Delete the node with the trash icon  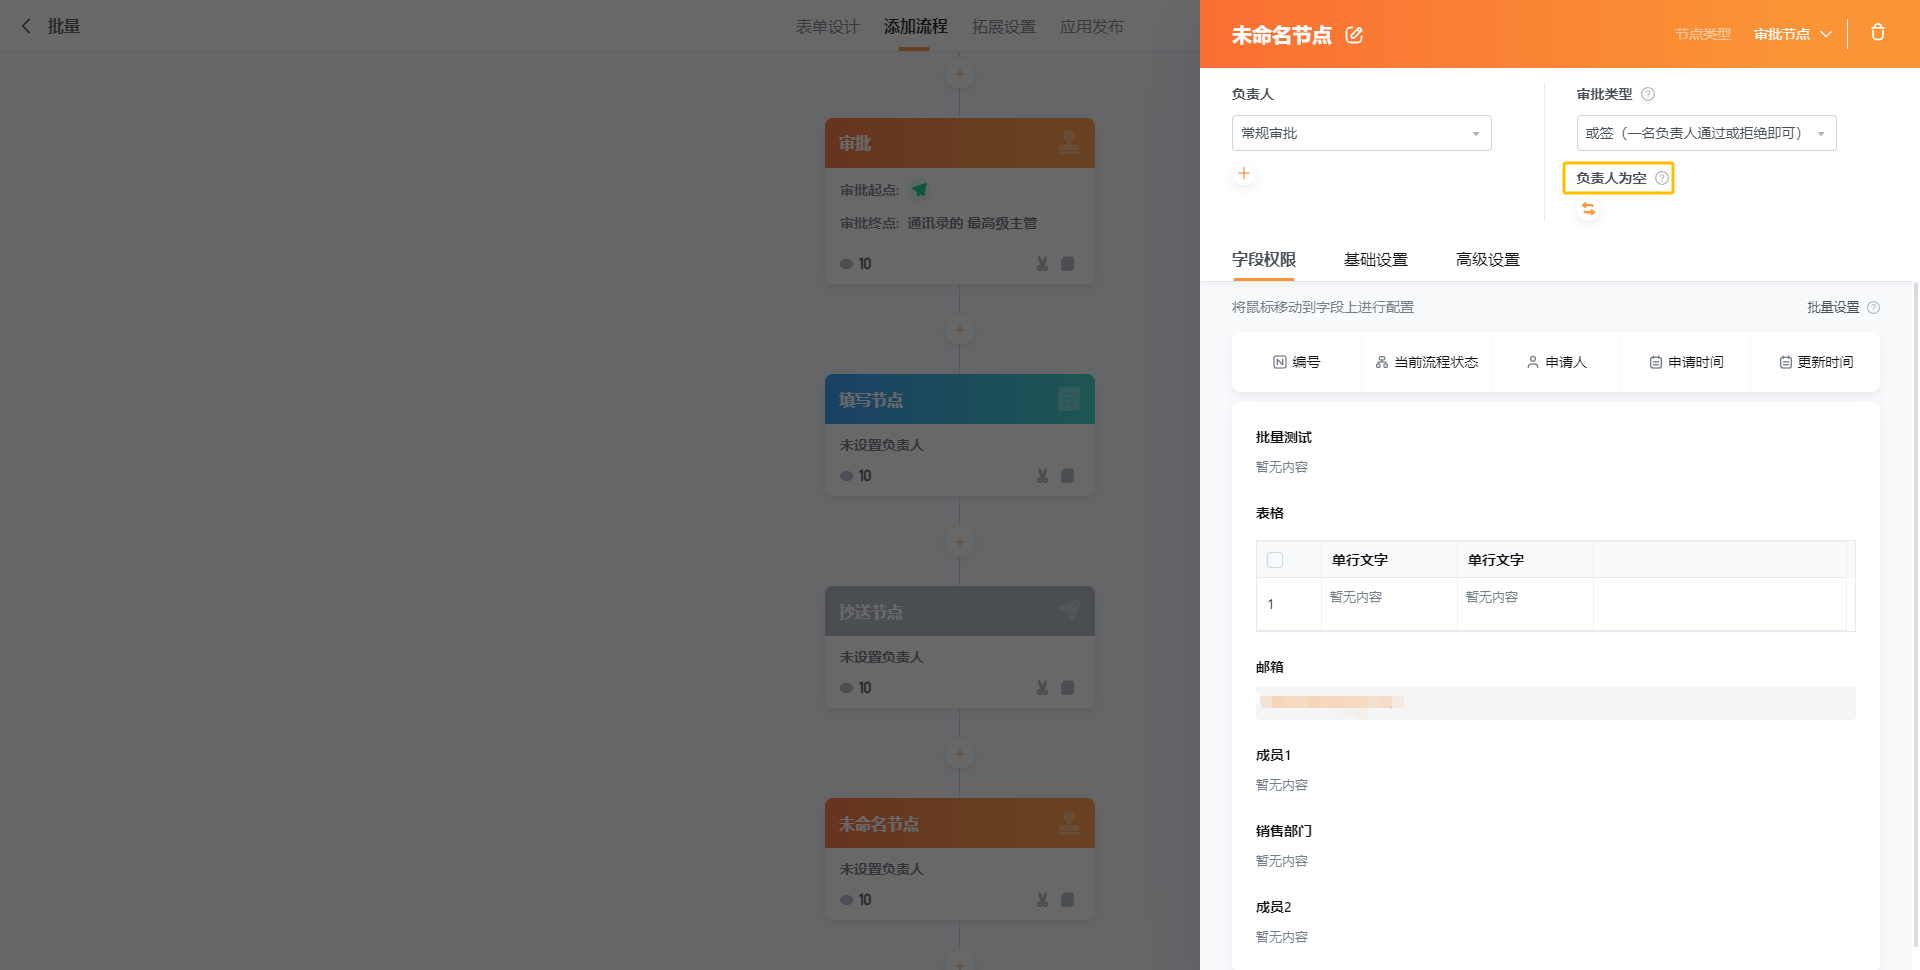pyautogui.click(x=1878, y=32)
